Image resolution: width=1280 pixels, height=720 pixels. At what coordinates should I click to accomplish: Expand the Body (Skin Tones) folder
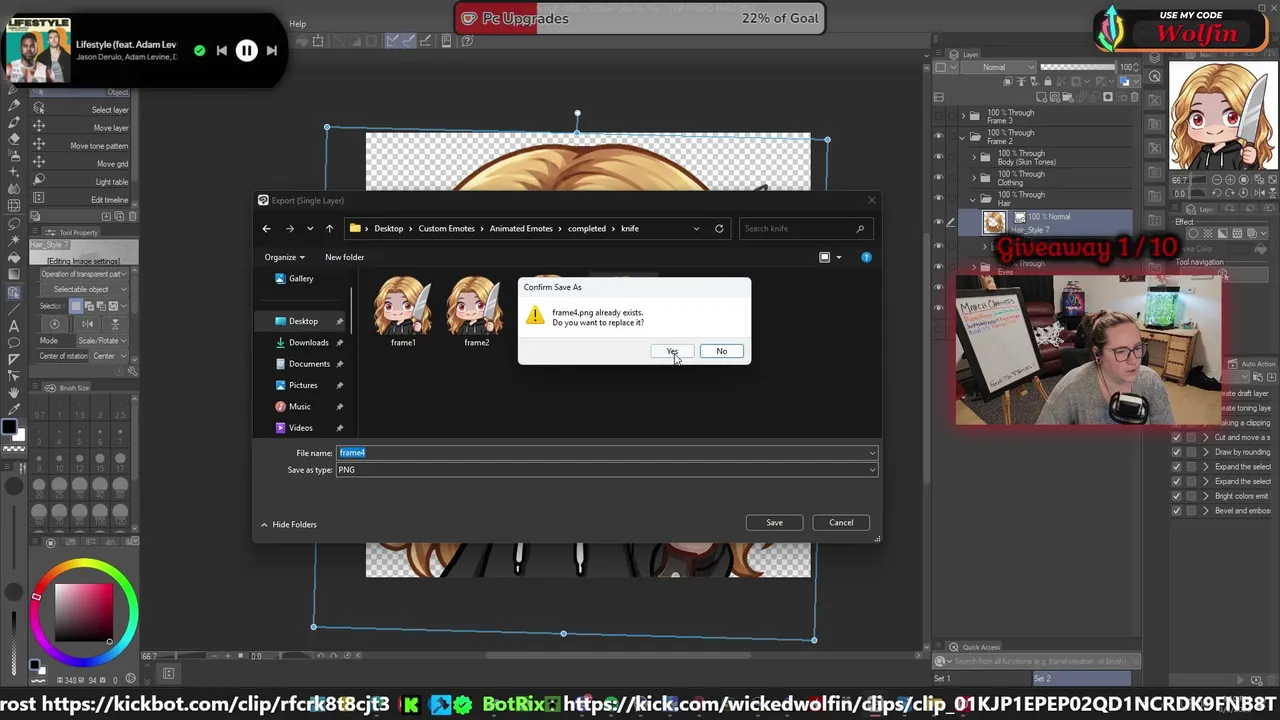[975, 157]
